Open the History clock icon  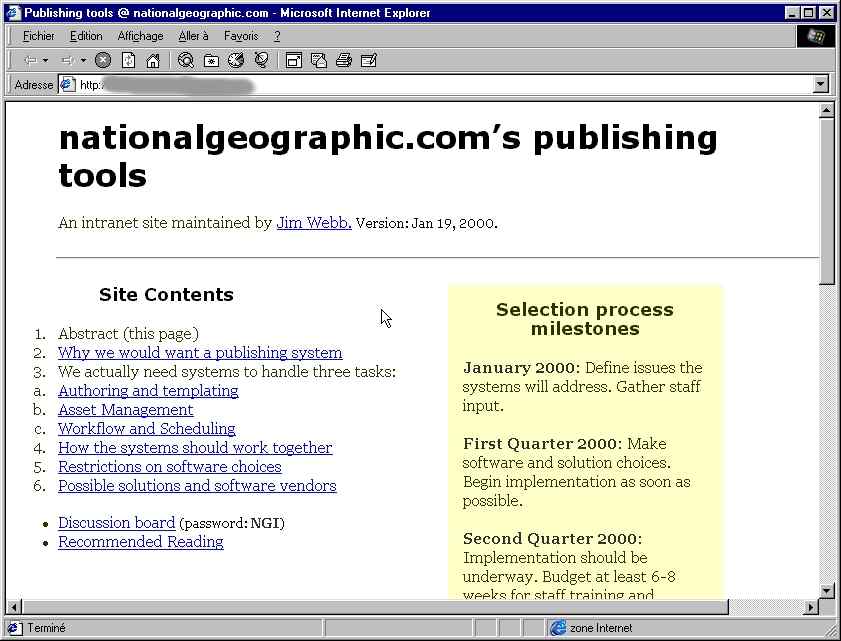click(x=236, y=60)
